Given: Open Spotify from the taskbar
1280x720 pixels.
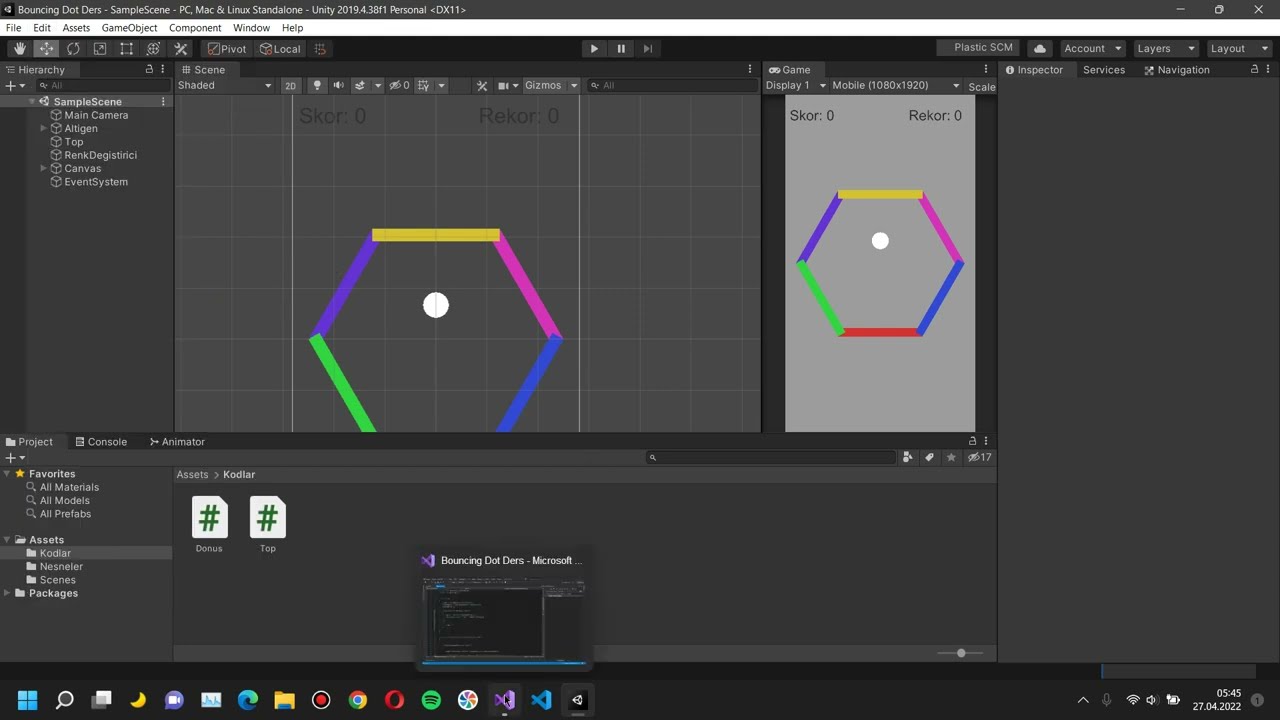Looking at the screenshot, I should [431, 700].
